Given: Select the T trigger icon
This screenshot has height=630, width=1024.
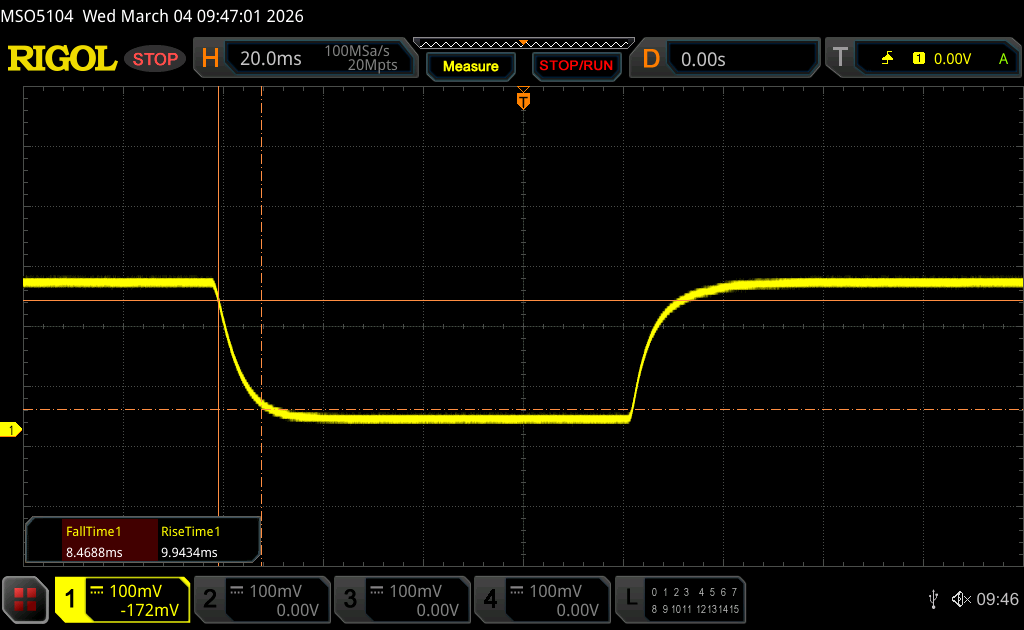Looking at the screenshot, I should [x=839, y=59].
